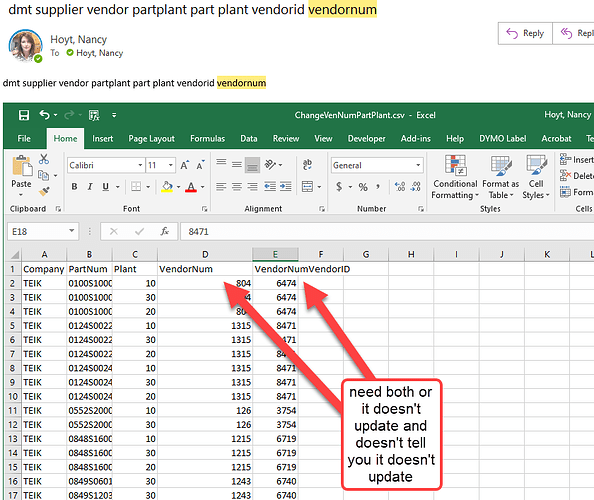The image size is (594, 500).
Task: Increase font size with large A
Action: pyautogui.click(x=184, y=165)
